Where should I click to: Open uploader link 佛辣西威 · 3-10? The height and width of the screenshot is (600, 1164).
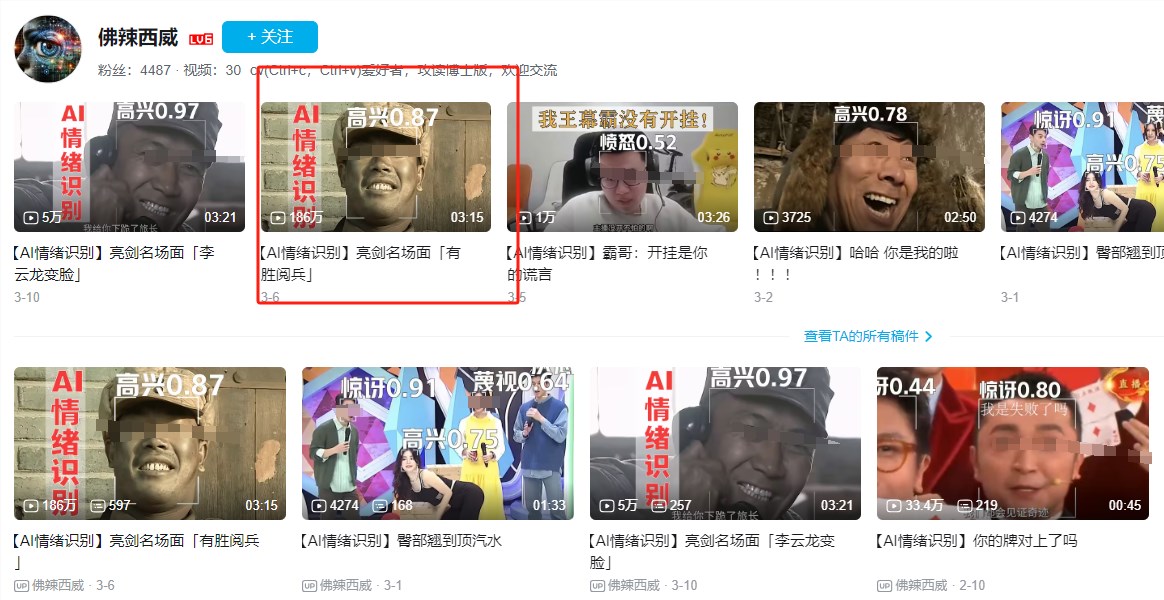coord(653,586)
